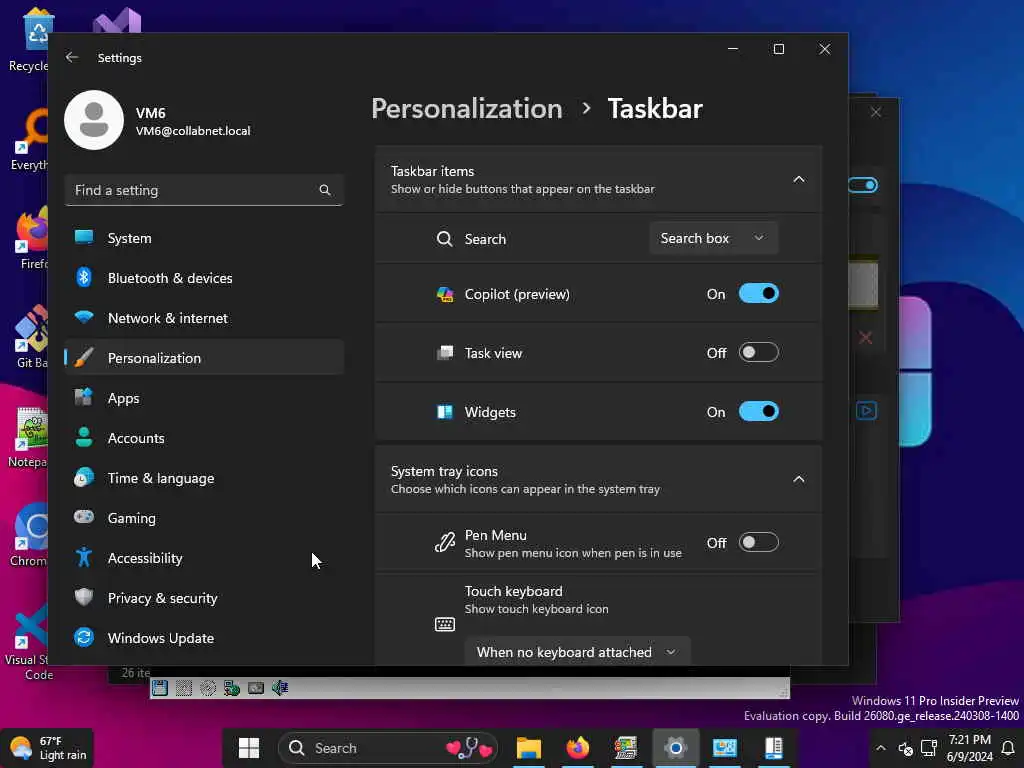Screen dimensions: 1024x768
Task: Click the Widgets icon in settings list
Action: 445,412
